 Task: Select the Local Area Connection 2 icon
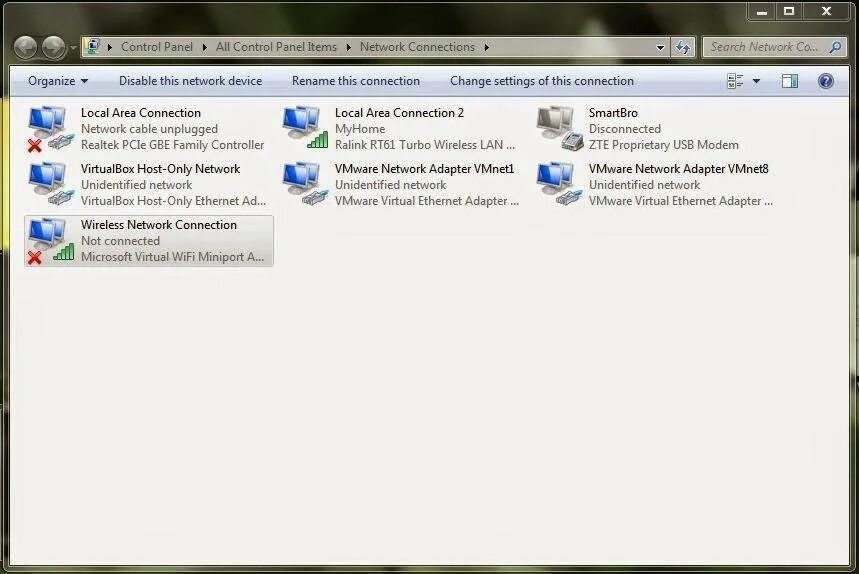pos(305,128)
